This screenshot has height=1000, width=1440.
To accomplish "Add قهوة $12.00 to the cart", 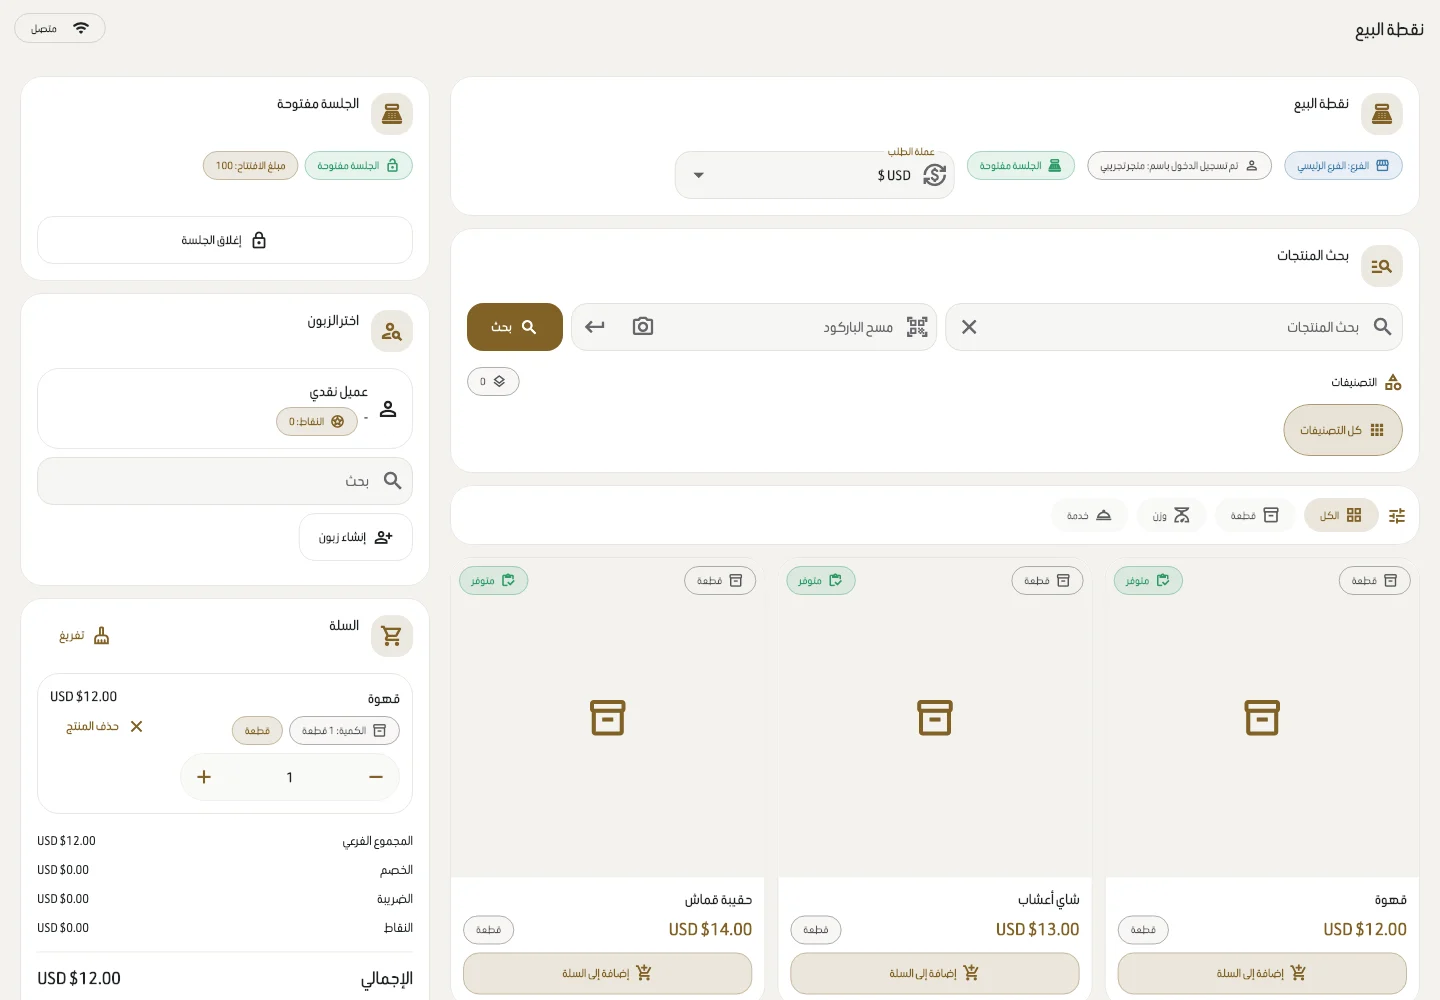I will click(1262, 973).
